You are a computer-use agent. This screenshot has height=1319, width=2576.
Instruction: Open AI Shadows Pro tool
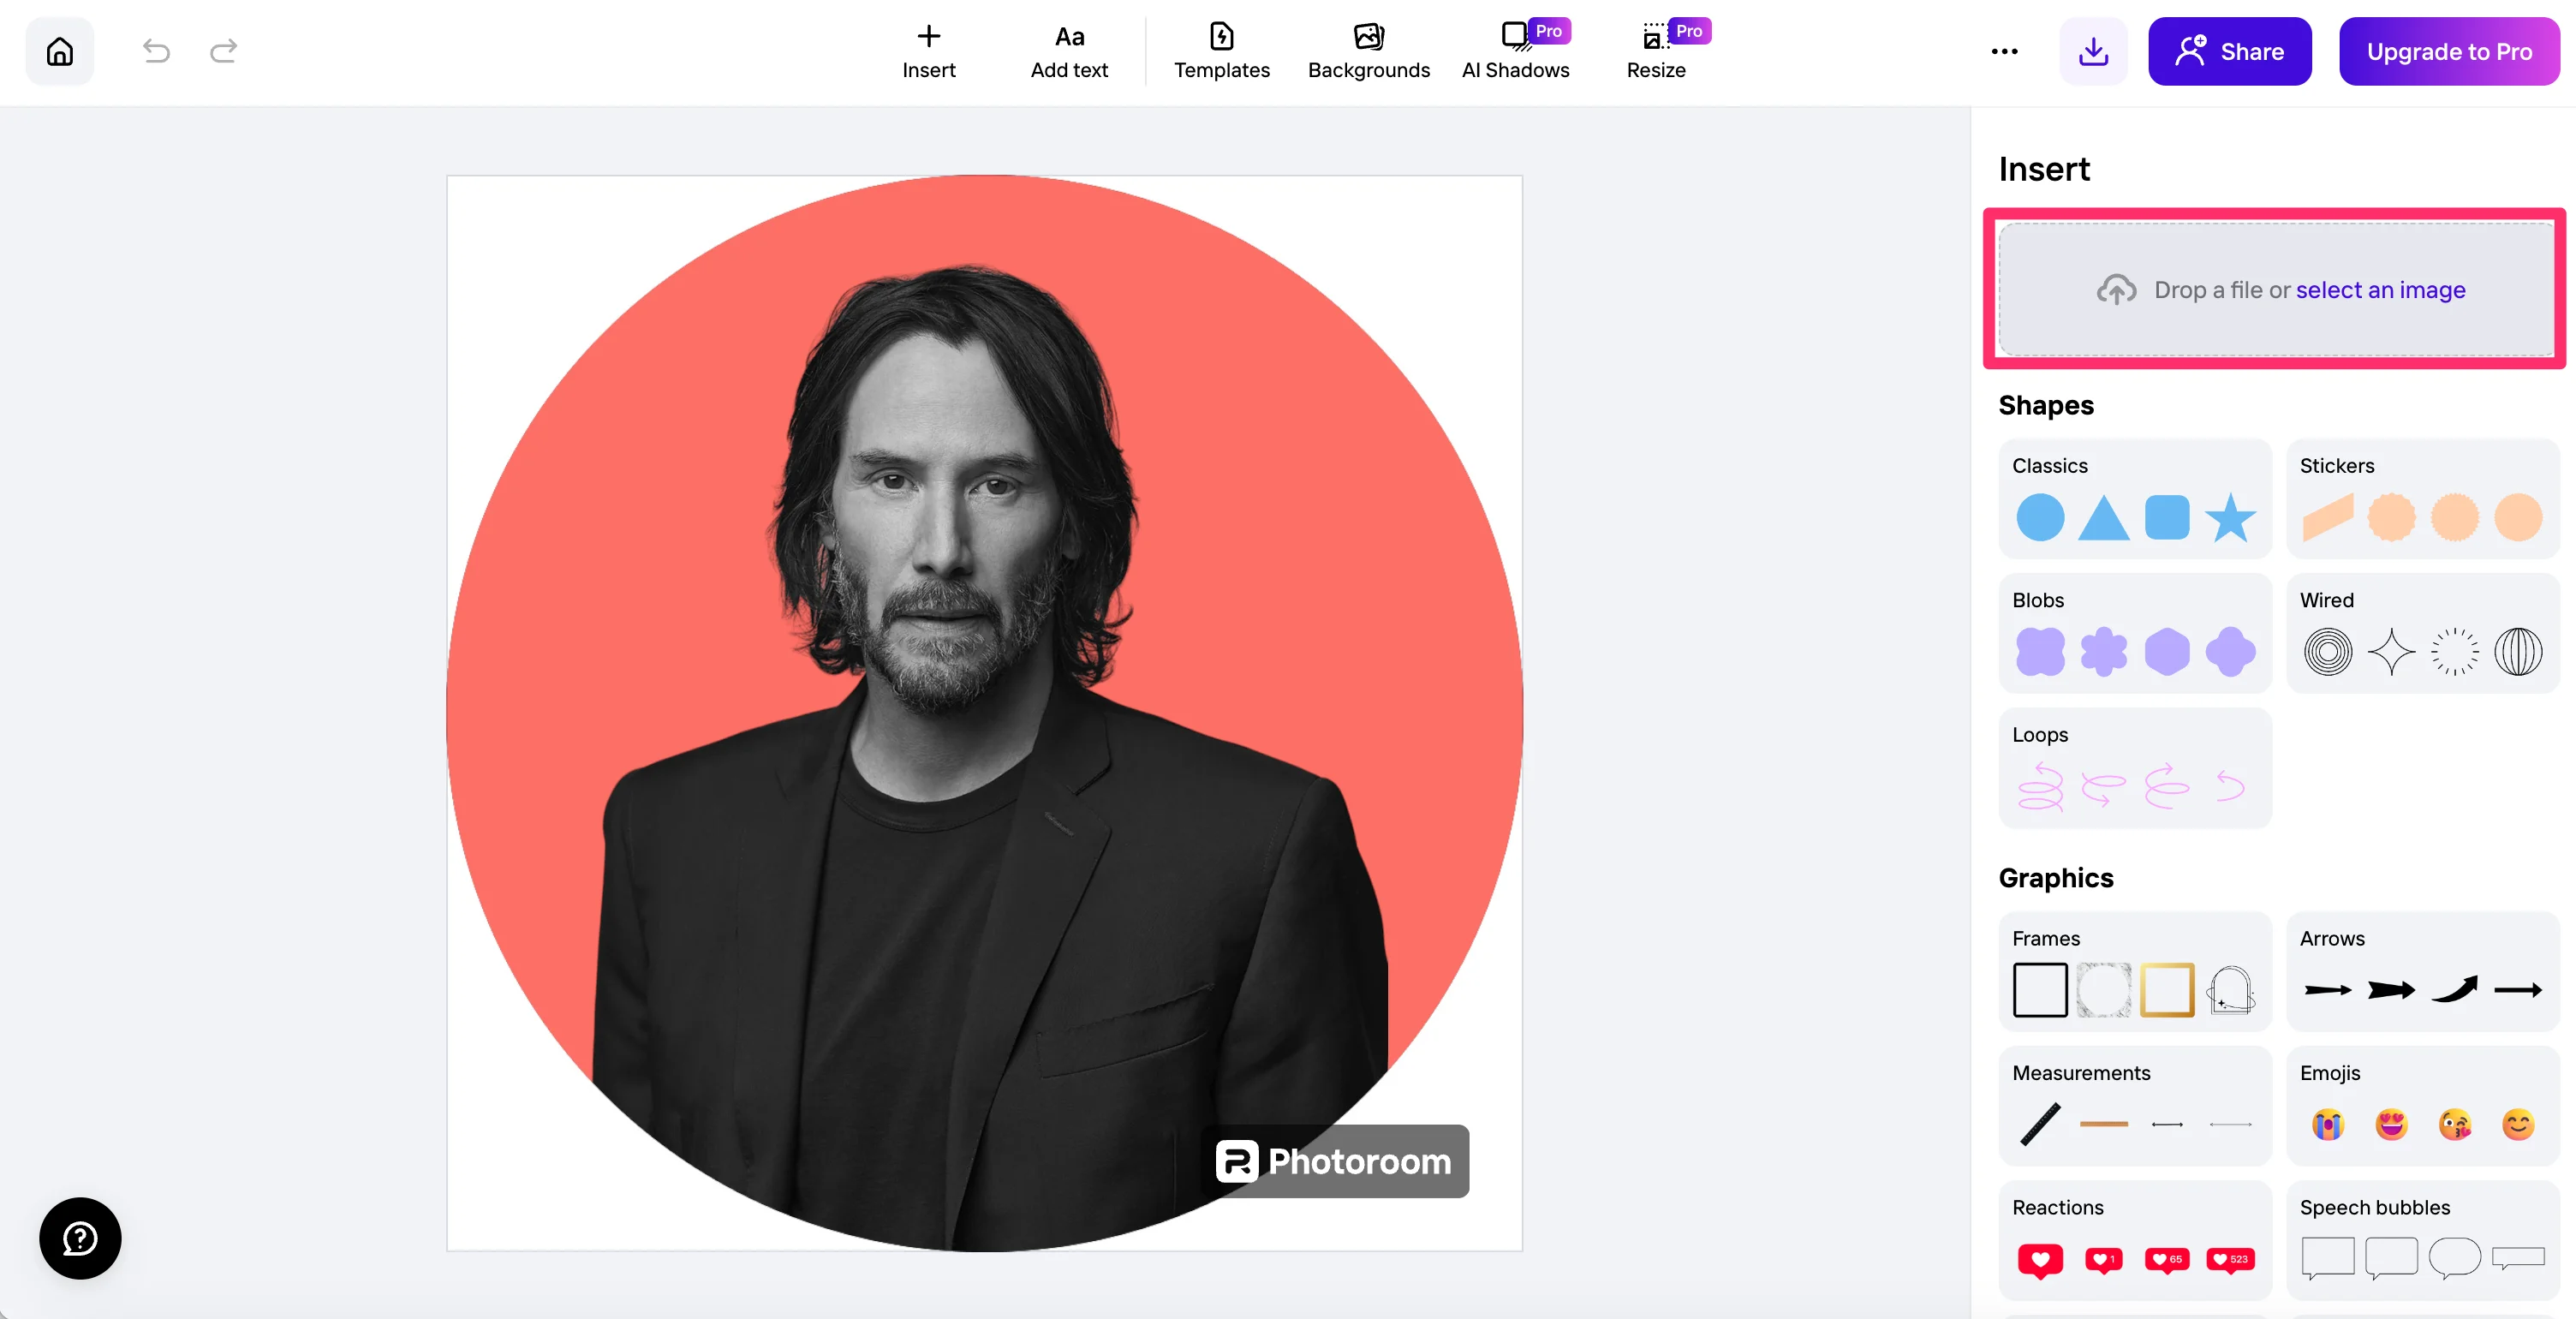click(x=1515, y=51)
